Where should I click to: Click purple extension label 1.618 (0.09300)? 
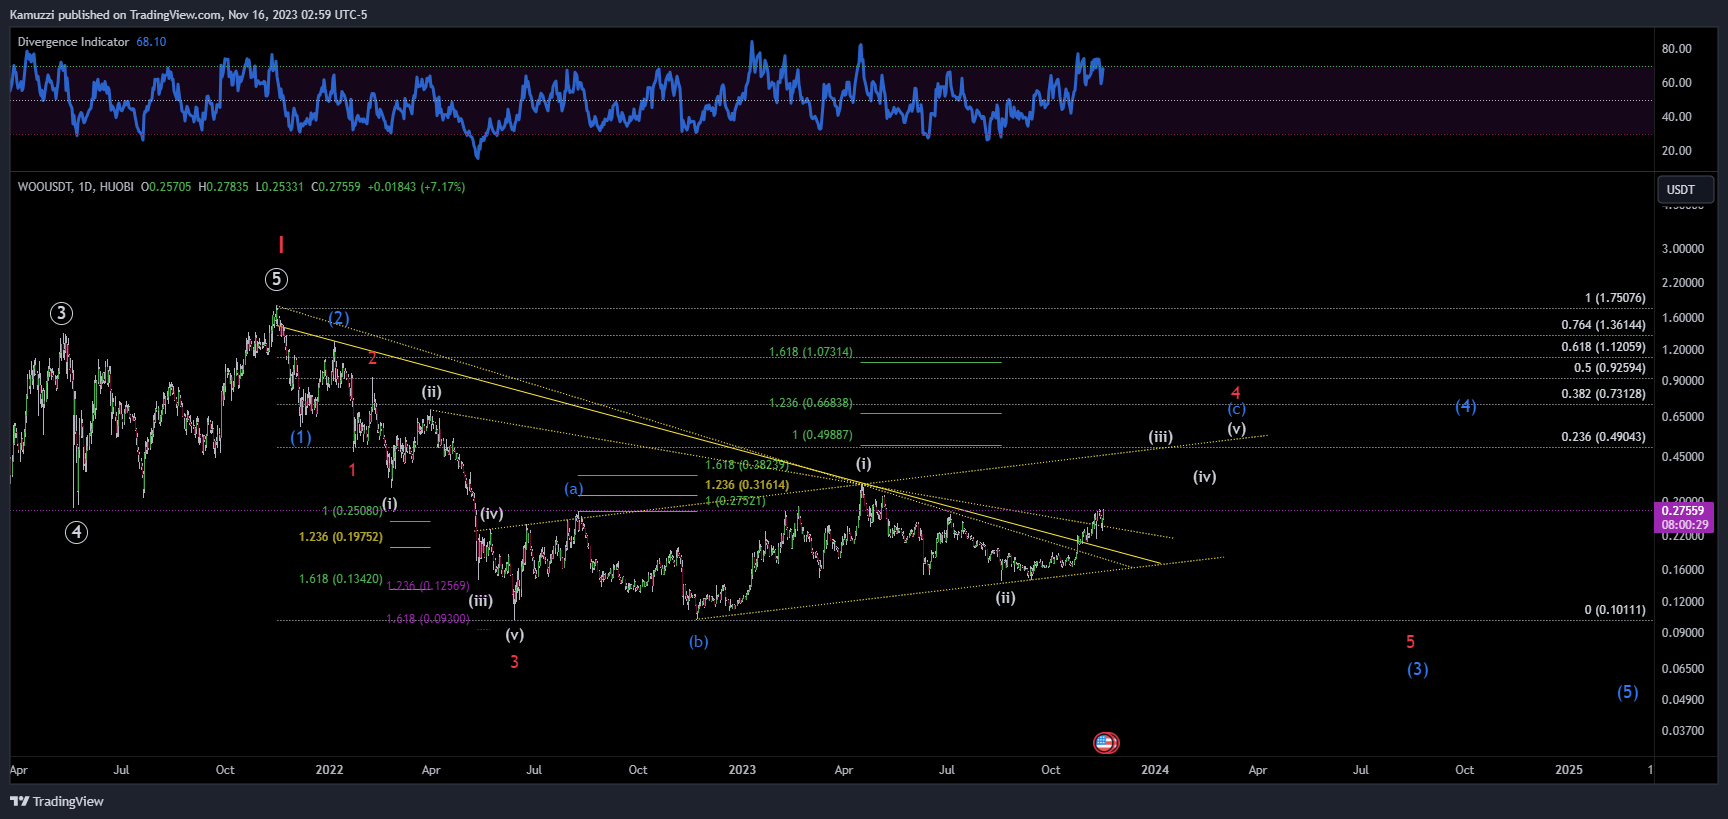pyautogui.click(x=428, y=619)
